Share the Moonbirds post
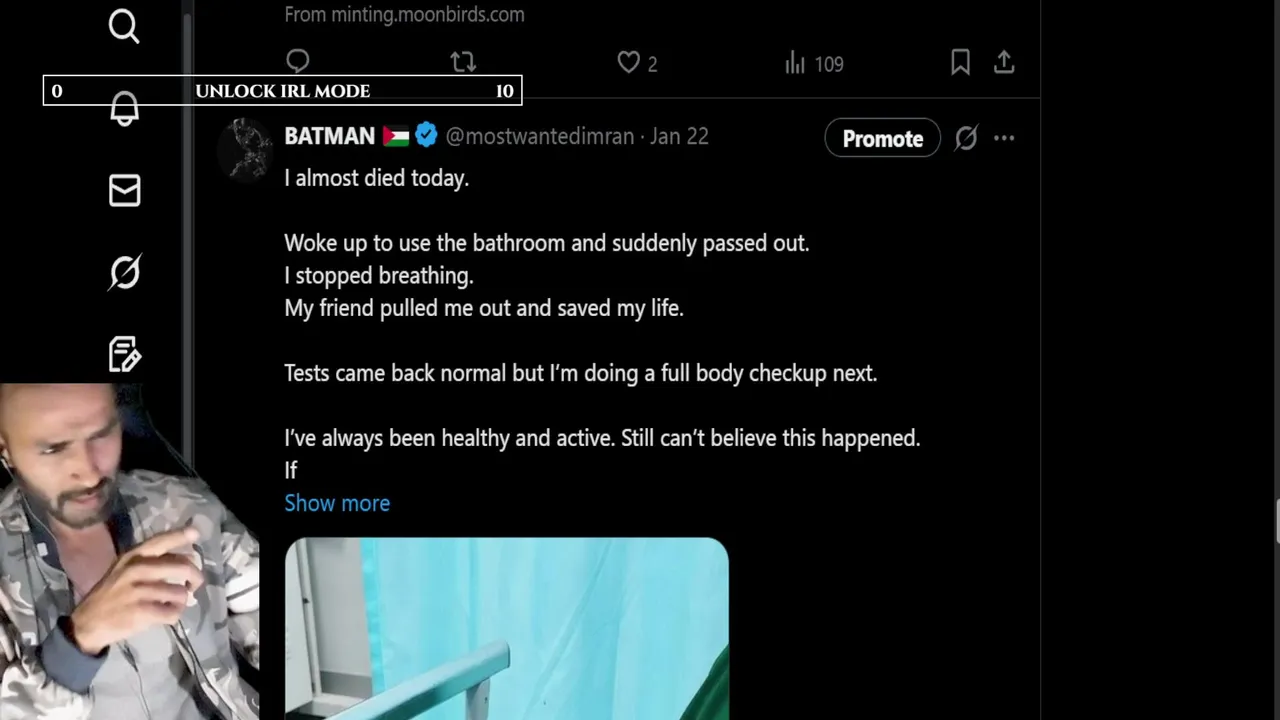 1004,63
